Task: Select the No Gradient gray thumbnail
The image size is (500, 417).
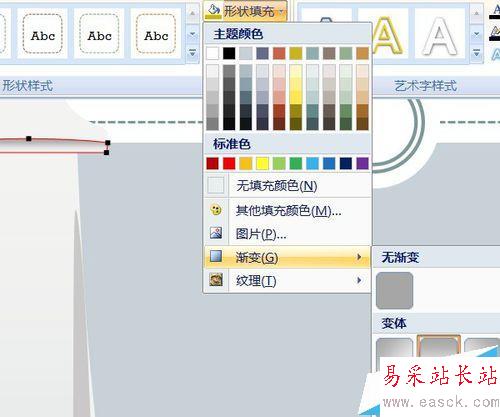Action: click(x=394, y=290)
